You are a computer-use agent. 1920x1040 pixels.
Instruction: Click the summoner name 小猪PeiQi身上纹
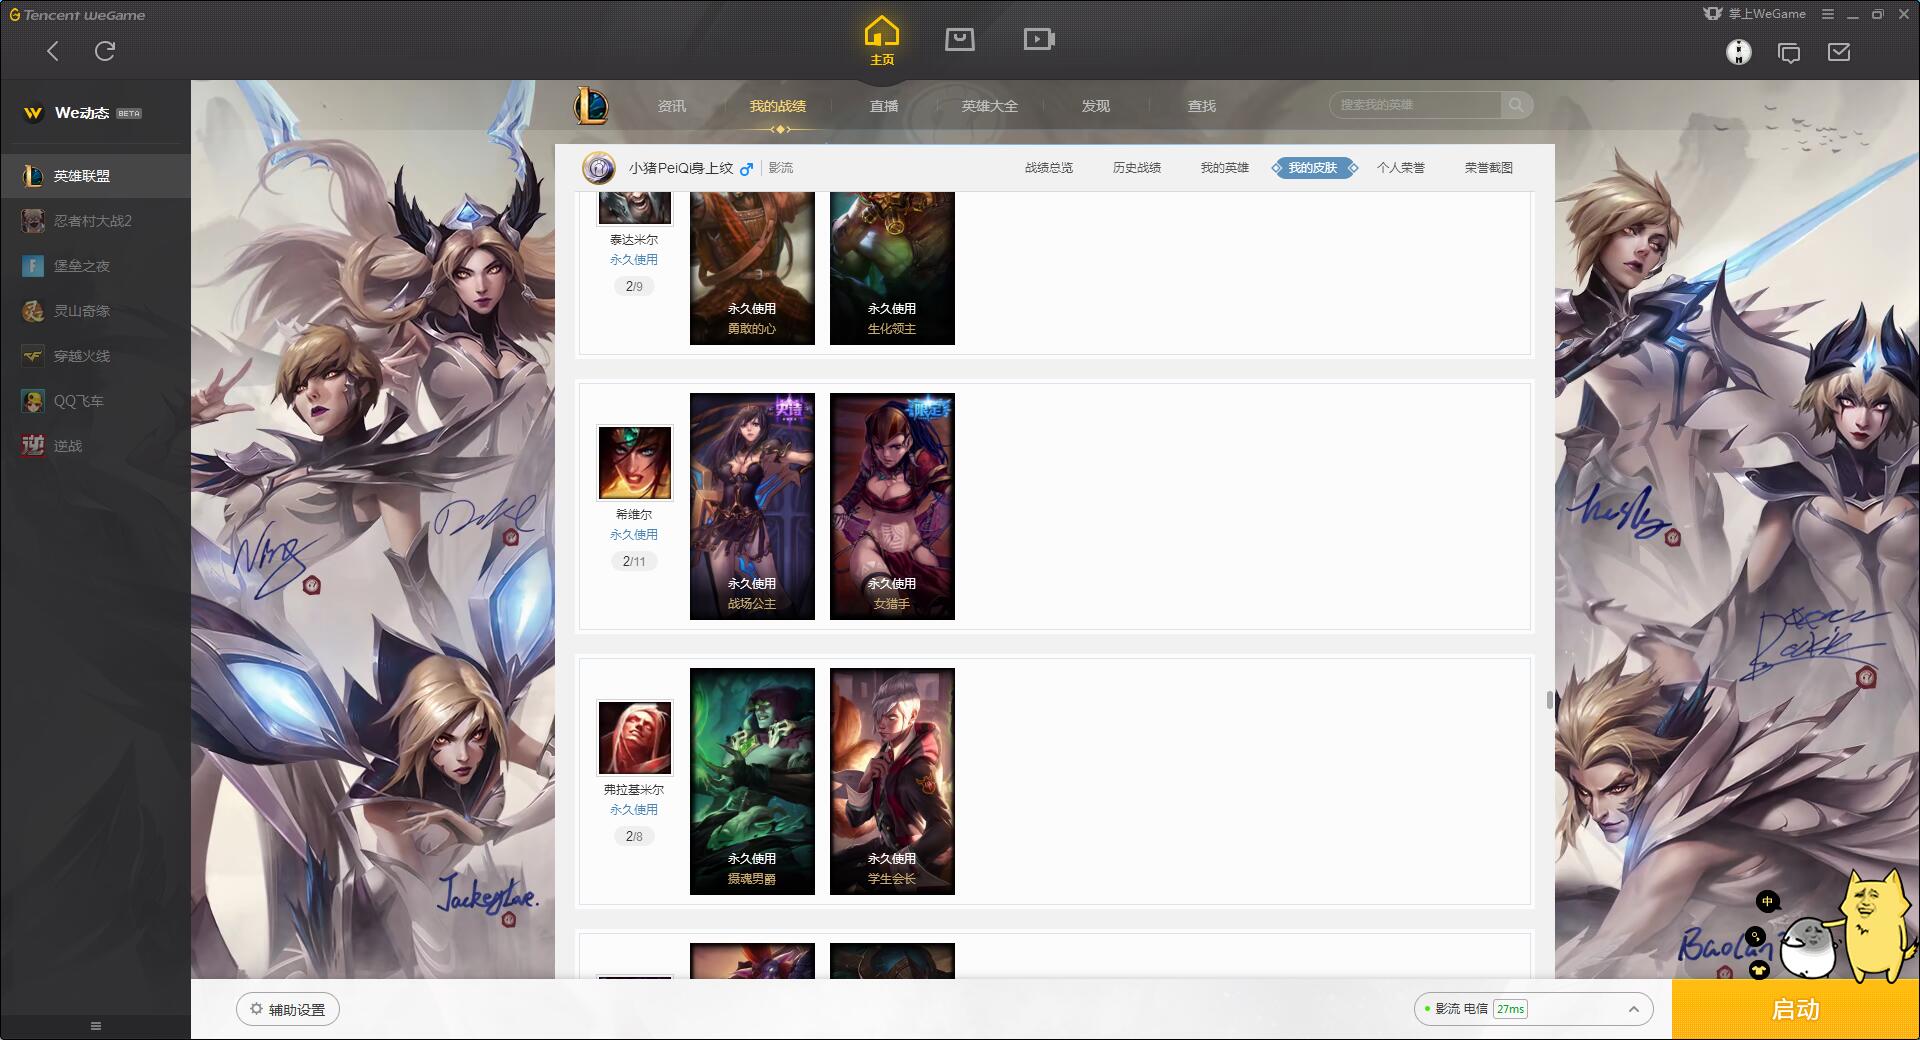pyautogui.click(x=681, y=168)
